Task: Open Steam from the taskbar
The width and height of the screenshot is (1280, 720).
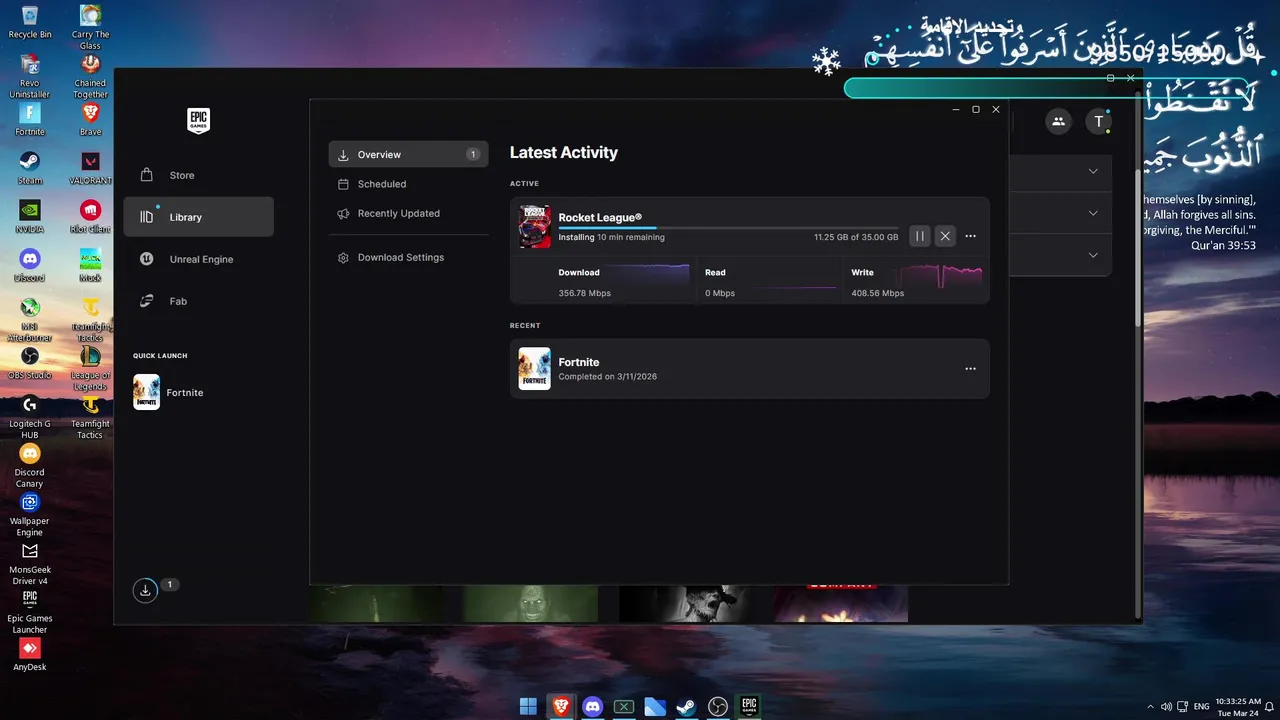Action: 686,707
